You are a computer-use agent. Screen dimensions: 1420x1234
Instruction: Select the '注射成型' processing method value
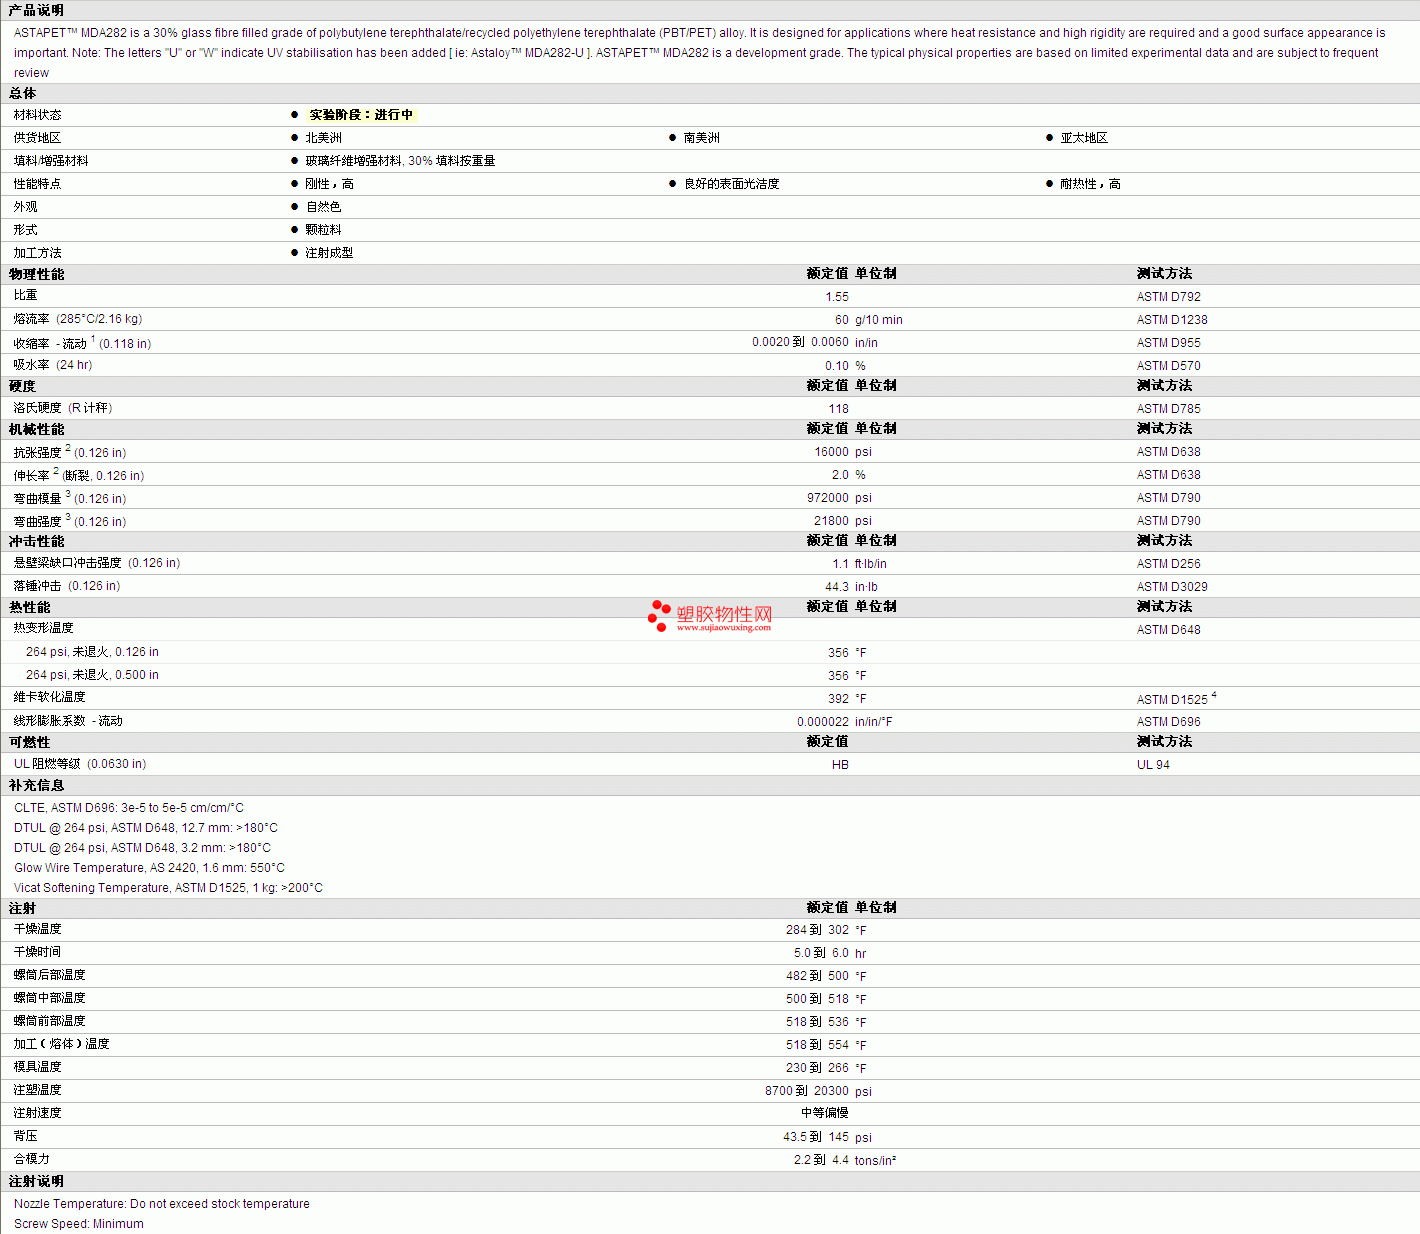tap(329, 253)
